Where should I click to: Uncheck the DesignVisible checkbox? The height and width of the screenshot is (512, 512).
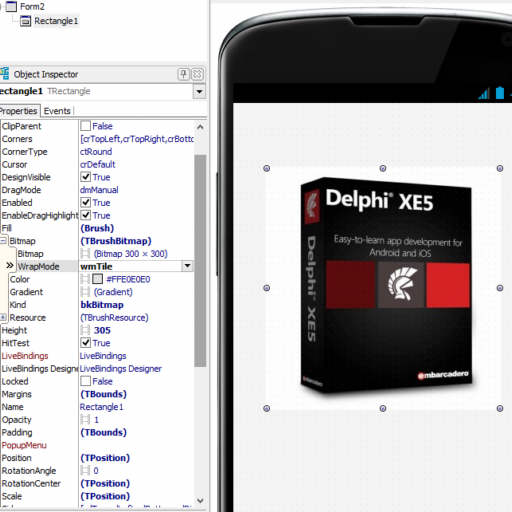pyautogui.click(x=86, y=177)
